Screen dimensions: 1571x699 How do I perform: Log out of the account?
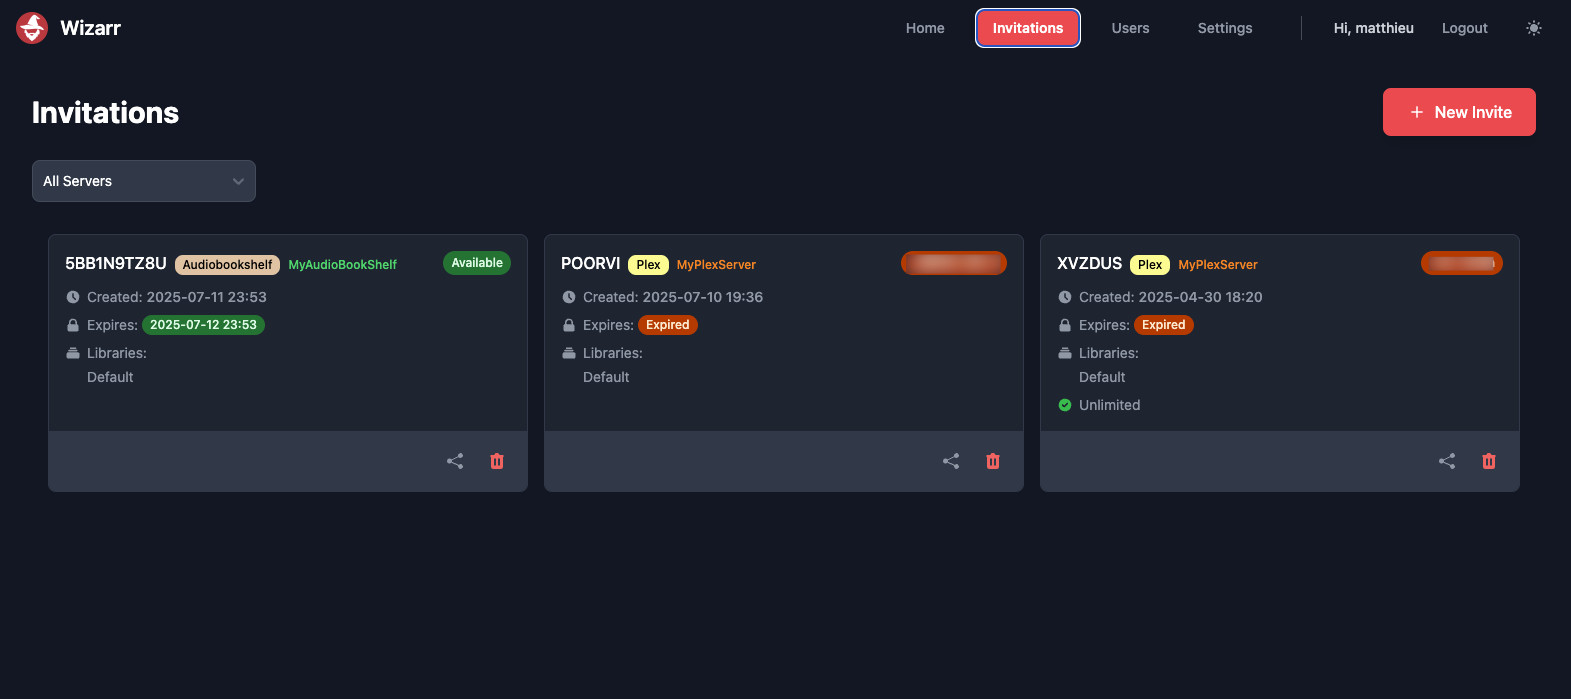(1464, 28)
